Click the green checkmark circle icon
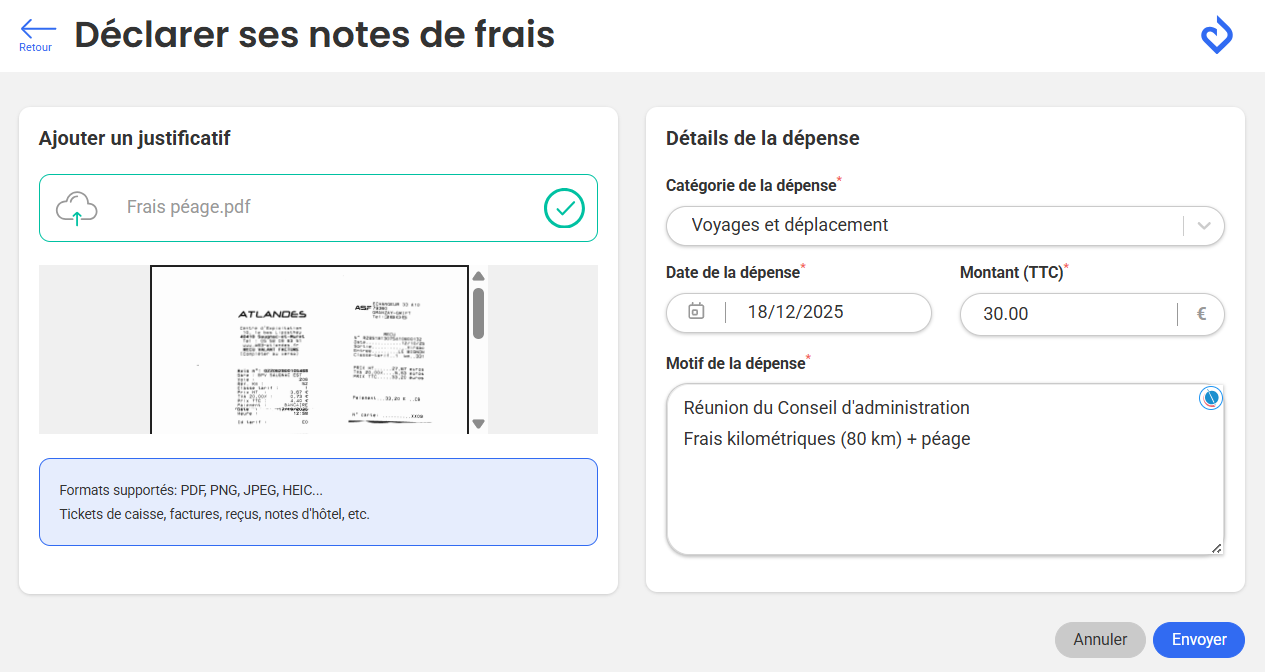Image resolution: width=1265 pixels, height=672 pixels. point(564,208)
